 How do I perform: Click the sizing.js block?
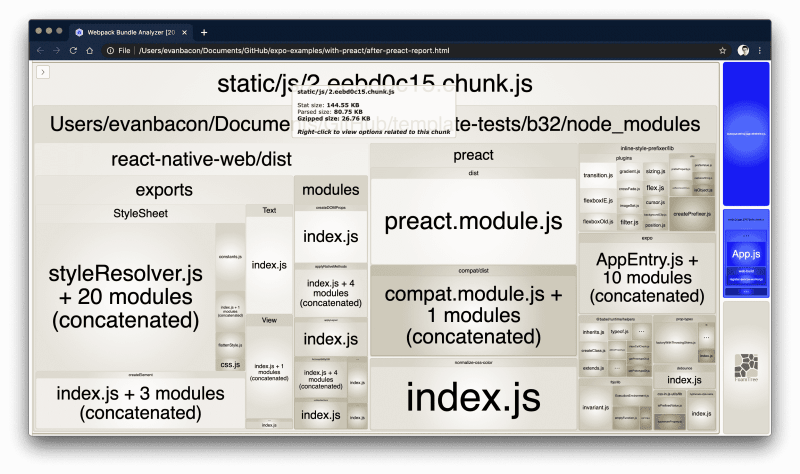(x=655, y=171)
